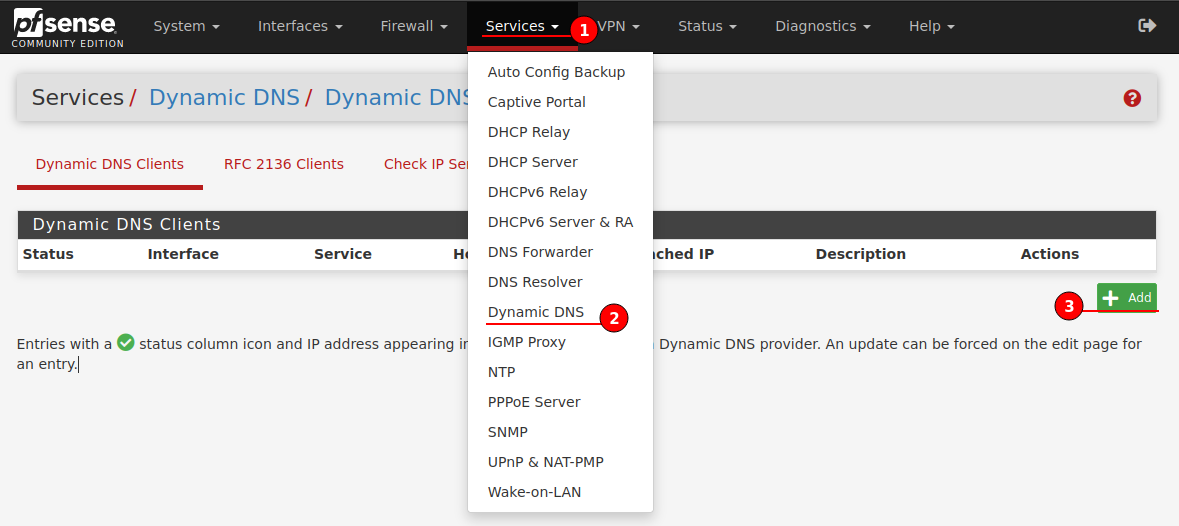Click the Status column header

[48, 255]
